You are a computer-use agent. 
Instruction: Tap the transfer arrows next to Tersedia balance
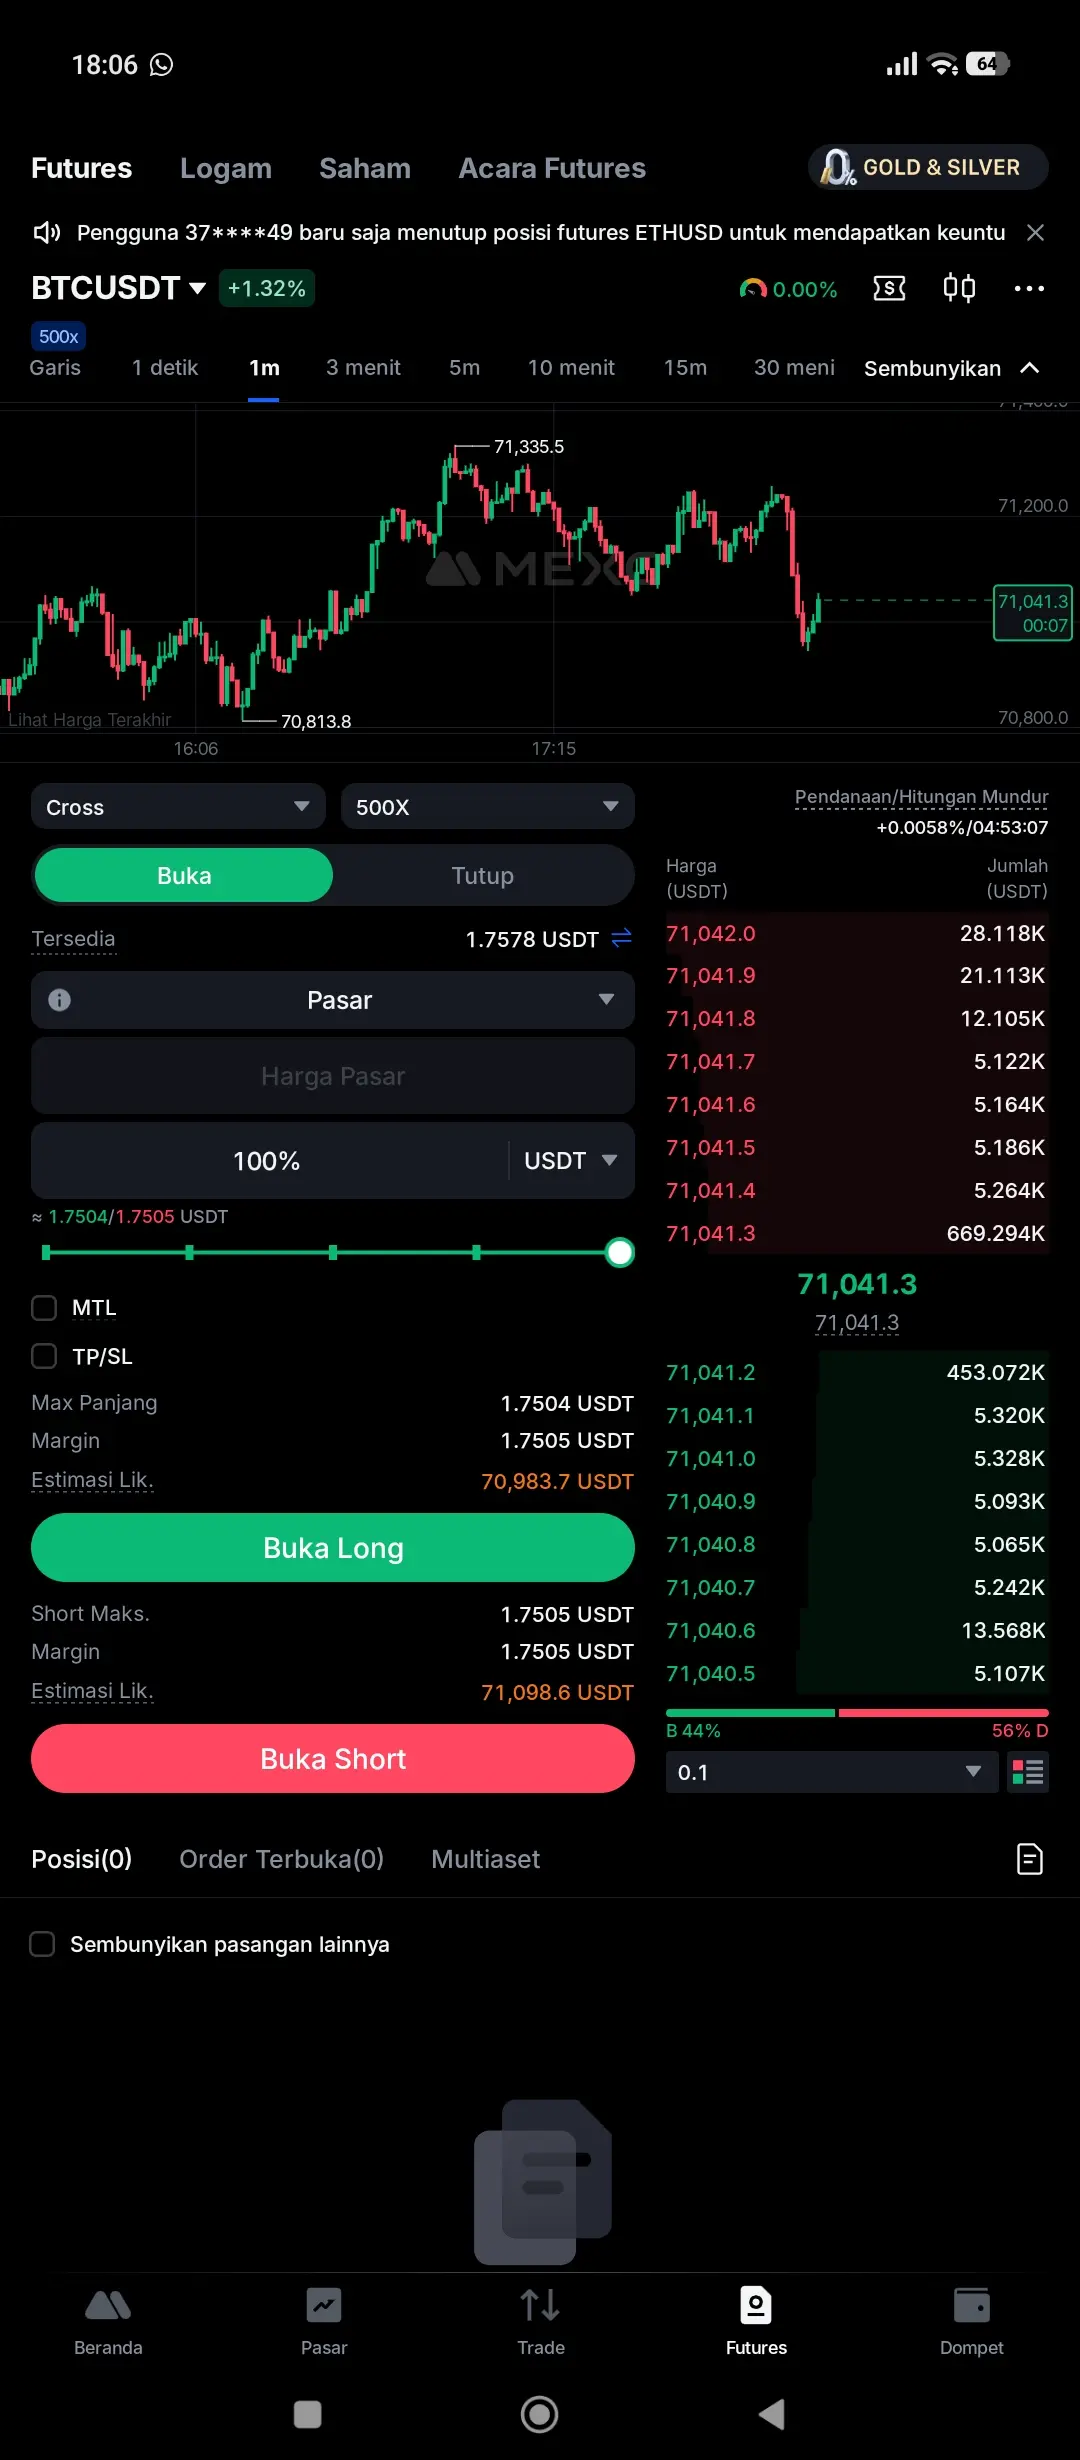(x=621, y=938)
